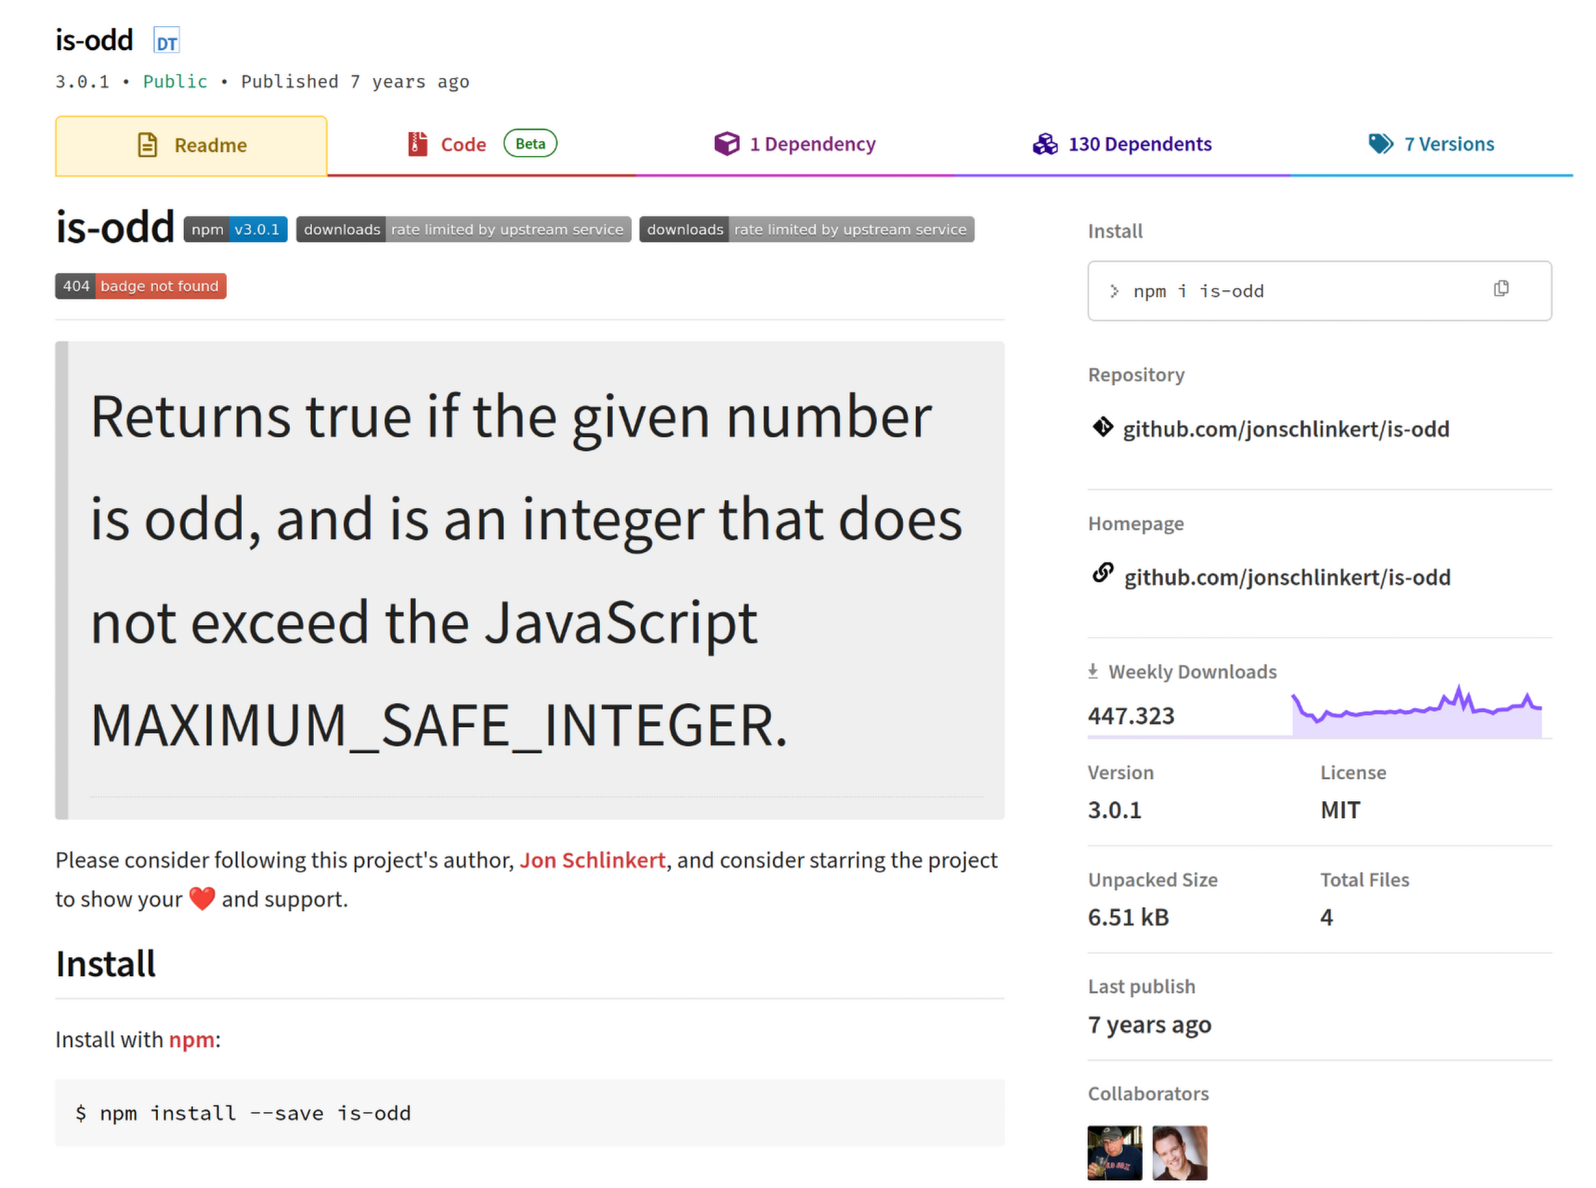Click the npm i is-odd install field
Image resolution: width=1596 pixels, height=1188 pixels.
[x=1319, y=291]
